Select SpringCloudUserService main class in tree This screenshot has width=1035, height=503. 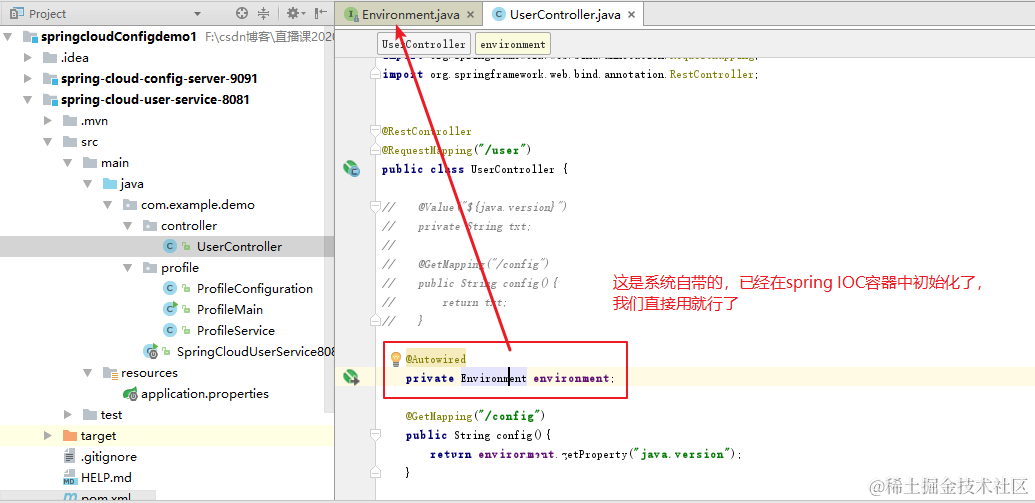point(255,352)
